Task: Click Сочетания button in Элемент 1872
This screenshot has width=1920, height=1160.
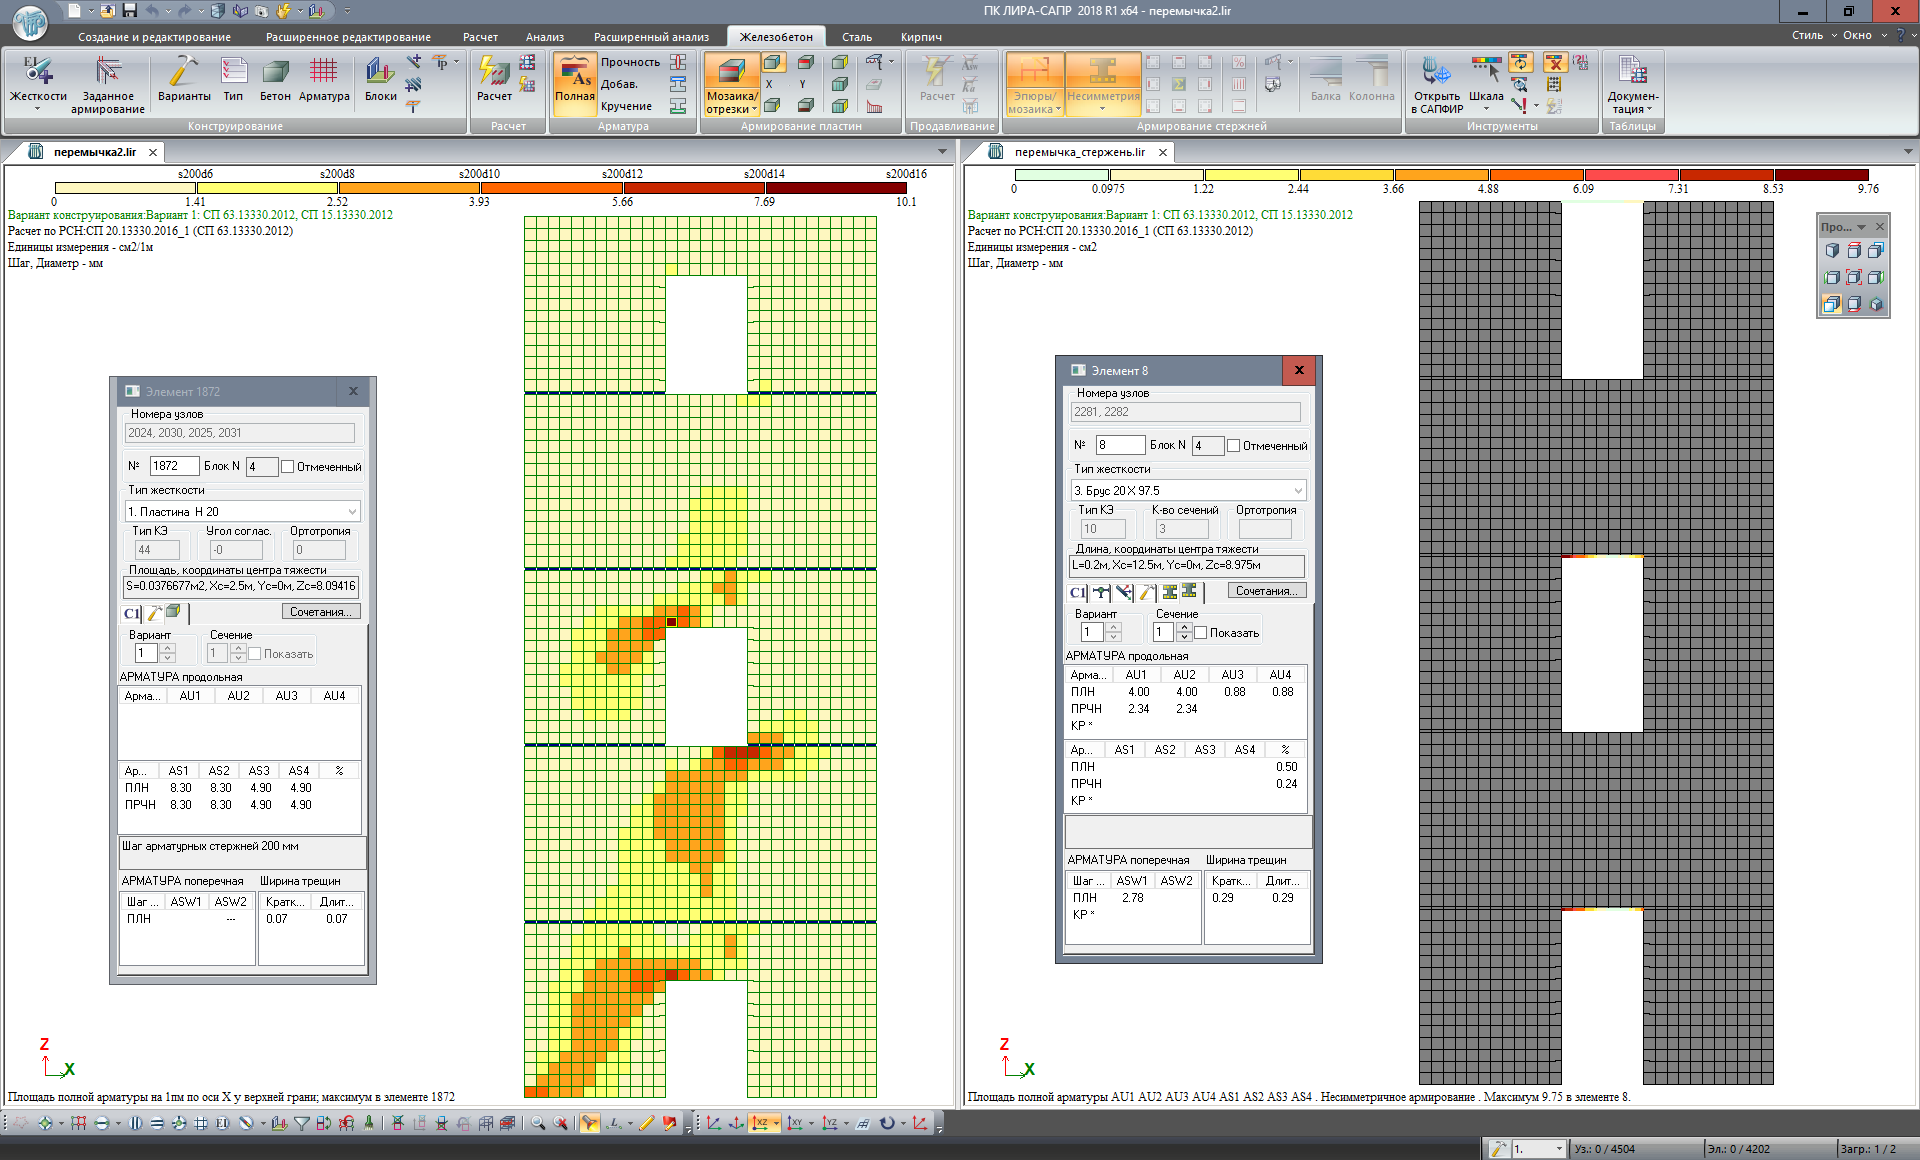Action: pyautogui.click(x=320, y=612)
